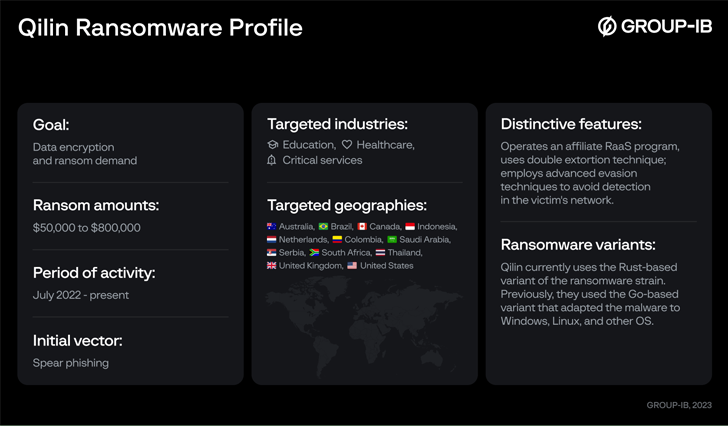Click the GROUP-IB, 2023 footer text

pyautogui.click(x=679, y=406)
